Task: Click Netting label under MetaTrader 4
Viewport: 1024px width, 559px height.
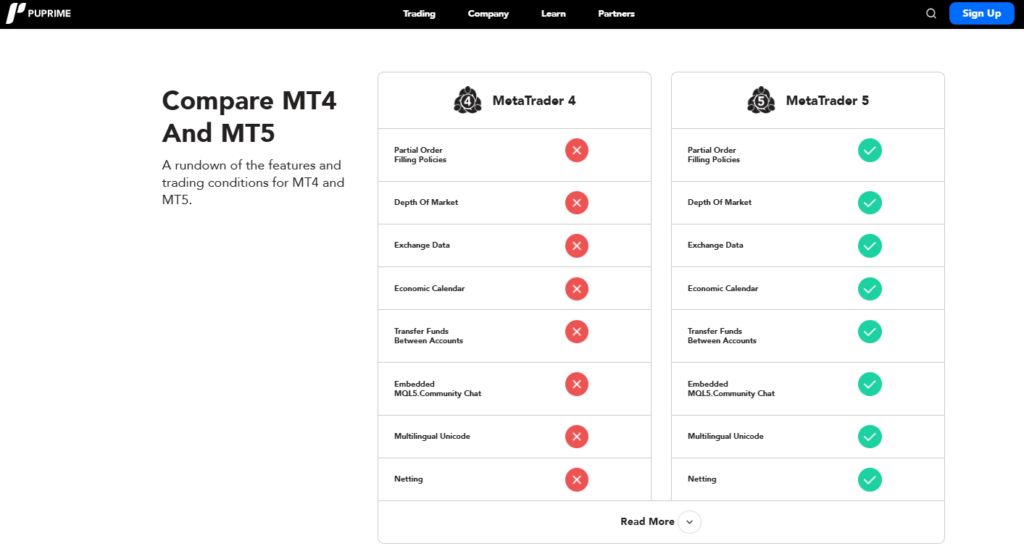Action: point(408,479)
